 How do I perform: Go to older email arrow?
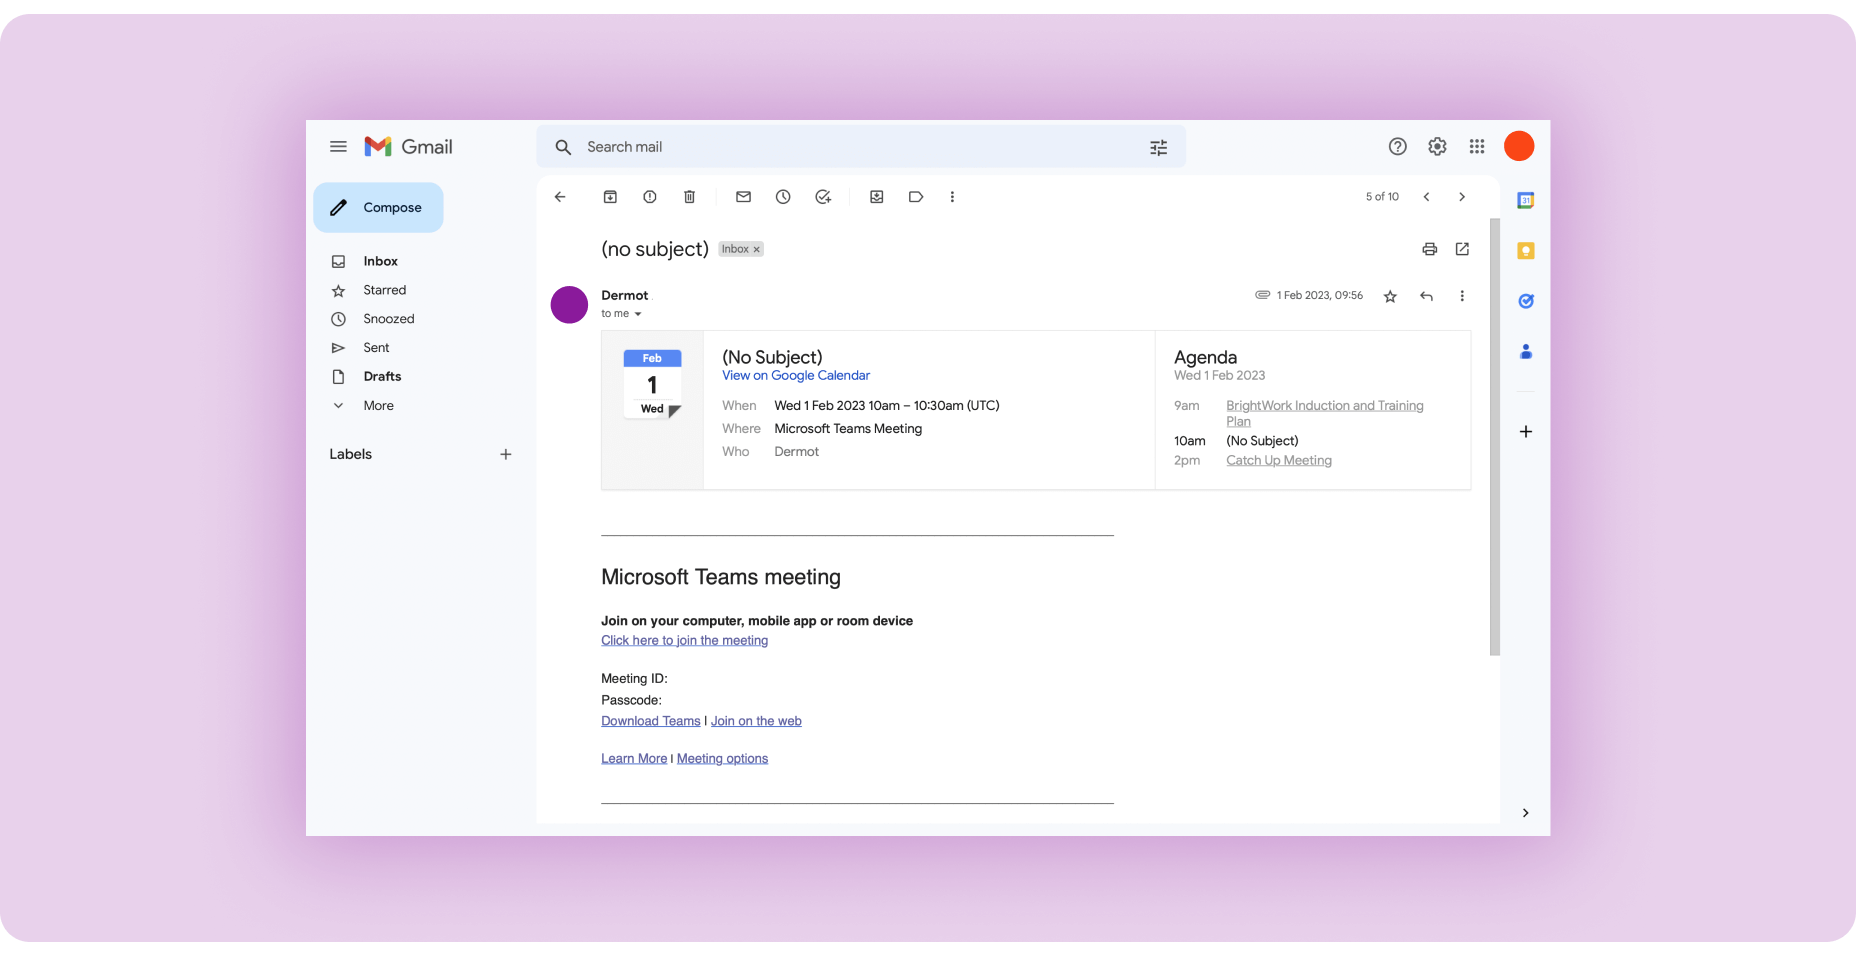point(1462,197)
